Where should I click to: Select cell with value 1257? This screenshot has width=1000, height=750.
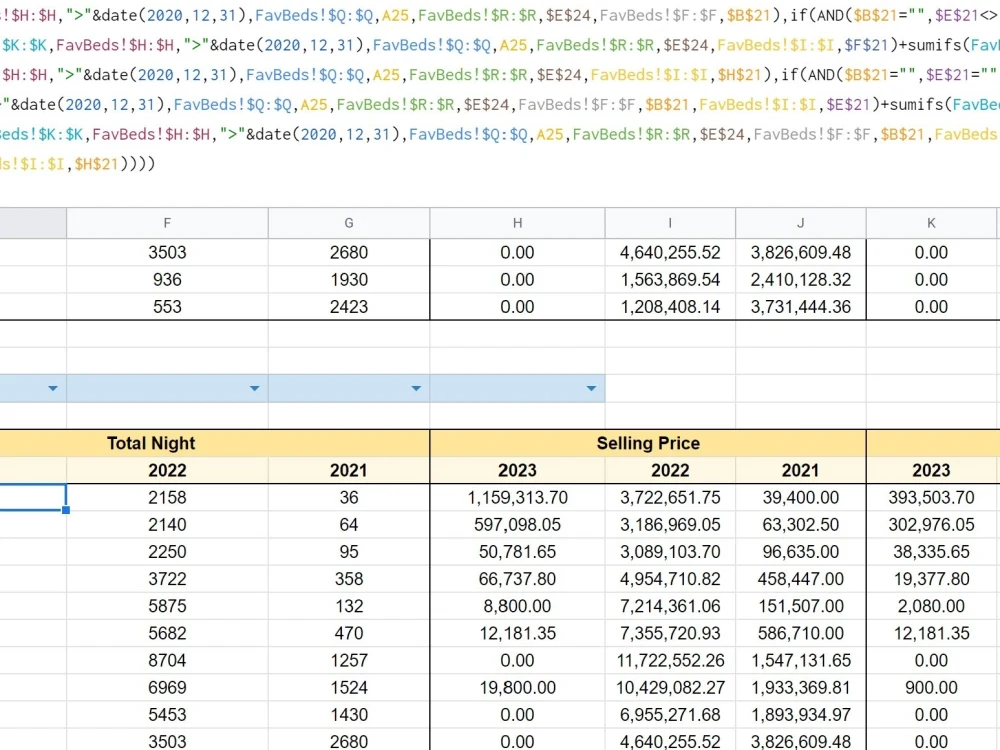pos(349,660)
